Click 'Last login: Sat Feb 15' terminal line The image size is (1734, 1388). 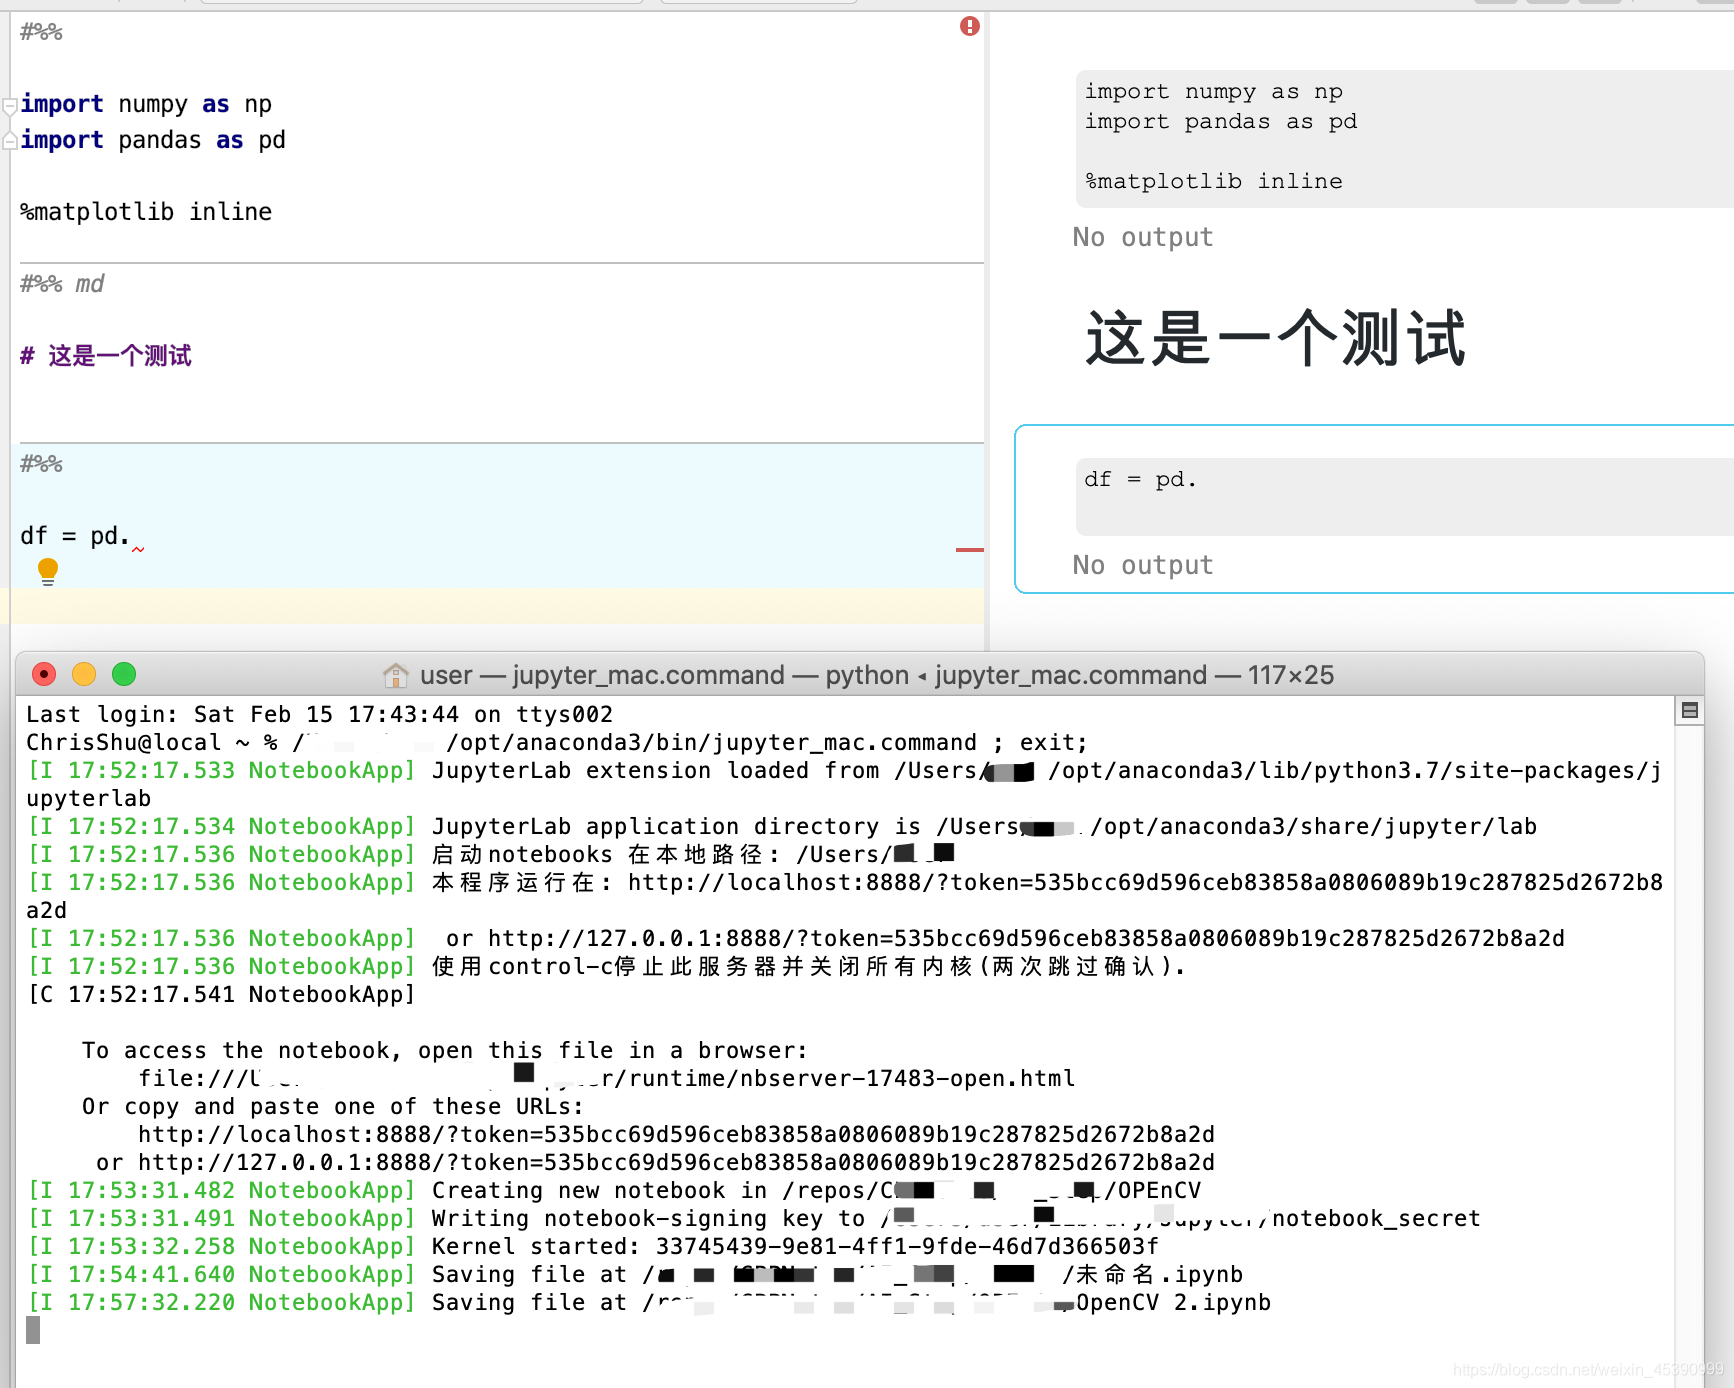(319, 714)
